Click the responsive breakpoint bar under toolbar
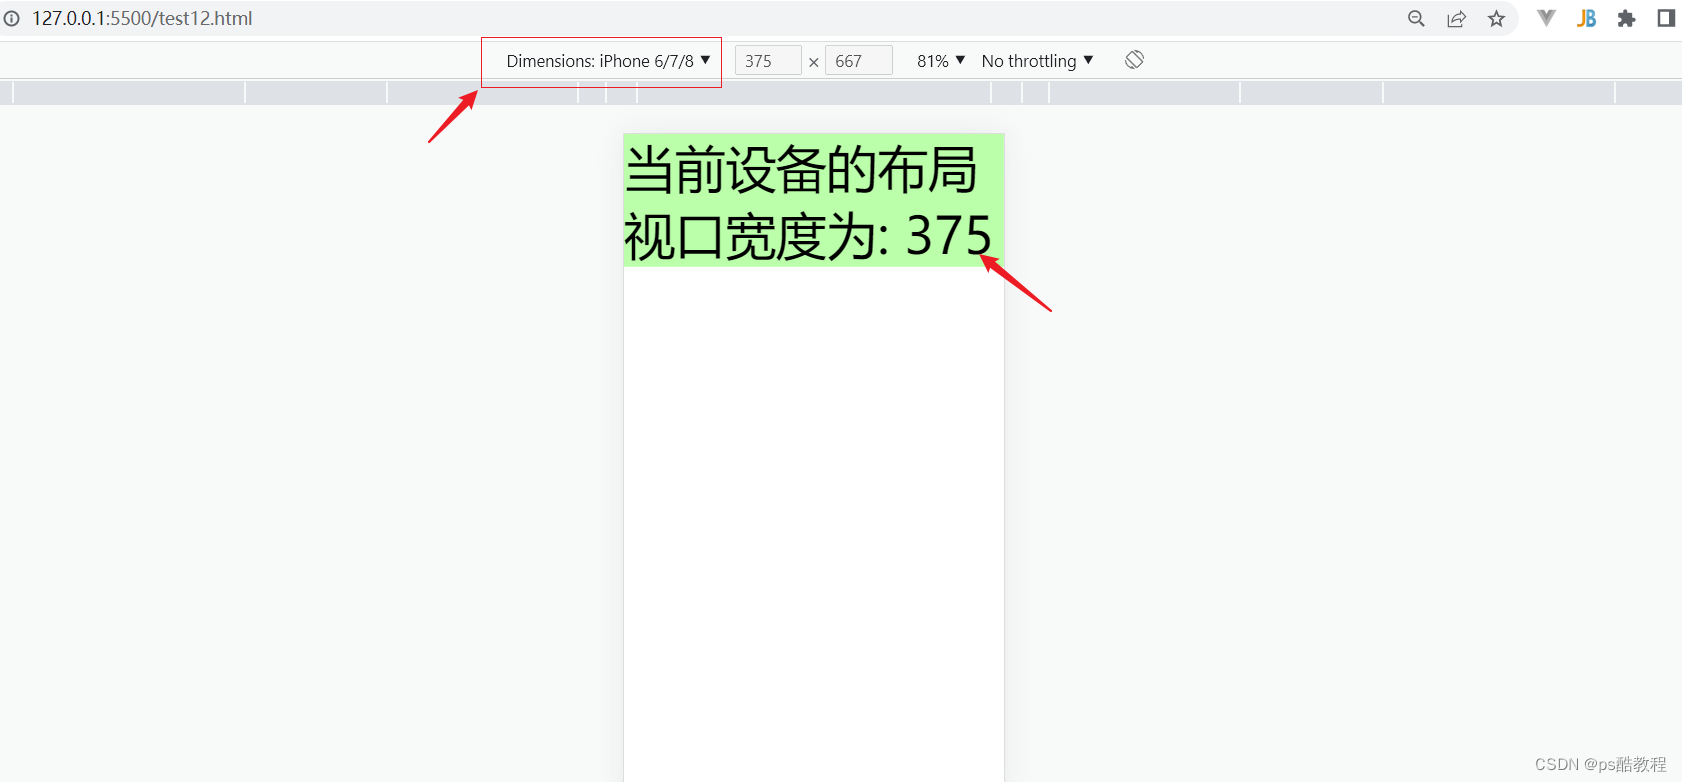 (841, 93)
